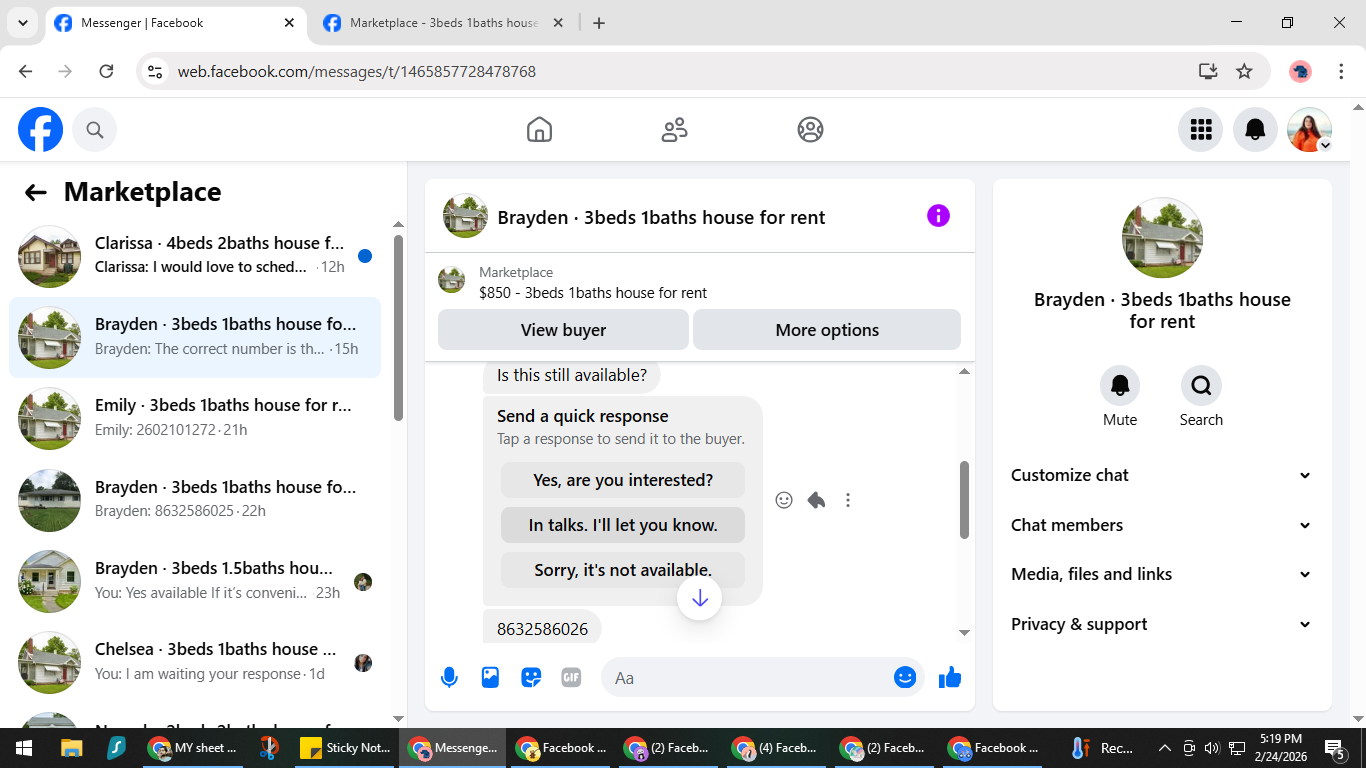This screenshot has width=1366, height=768.
Task: Click the Search in conversation icon
Action: click(1201, 385)
